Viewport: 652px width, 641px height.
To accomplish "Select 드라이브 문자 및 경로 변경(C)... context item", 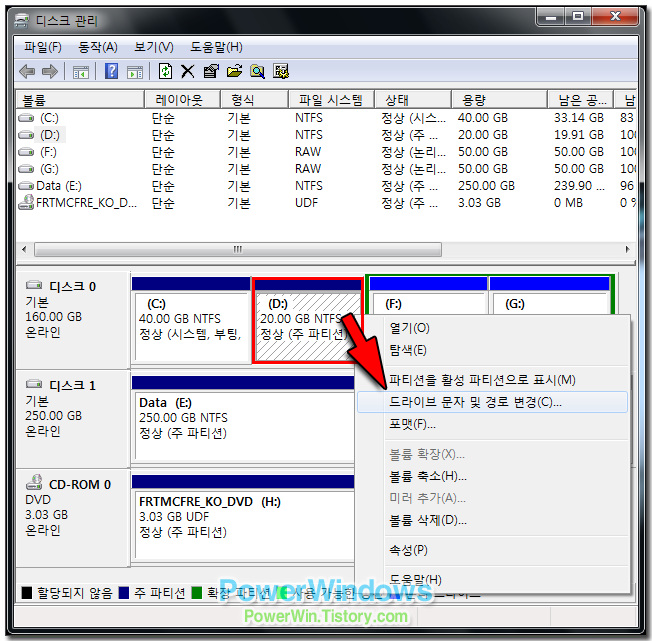I will pyautogui.click(x=475, y=402).
